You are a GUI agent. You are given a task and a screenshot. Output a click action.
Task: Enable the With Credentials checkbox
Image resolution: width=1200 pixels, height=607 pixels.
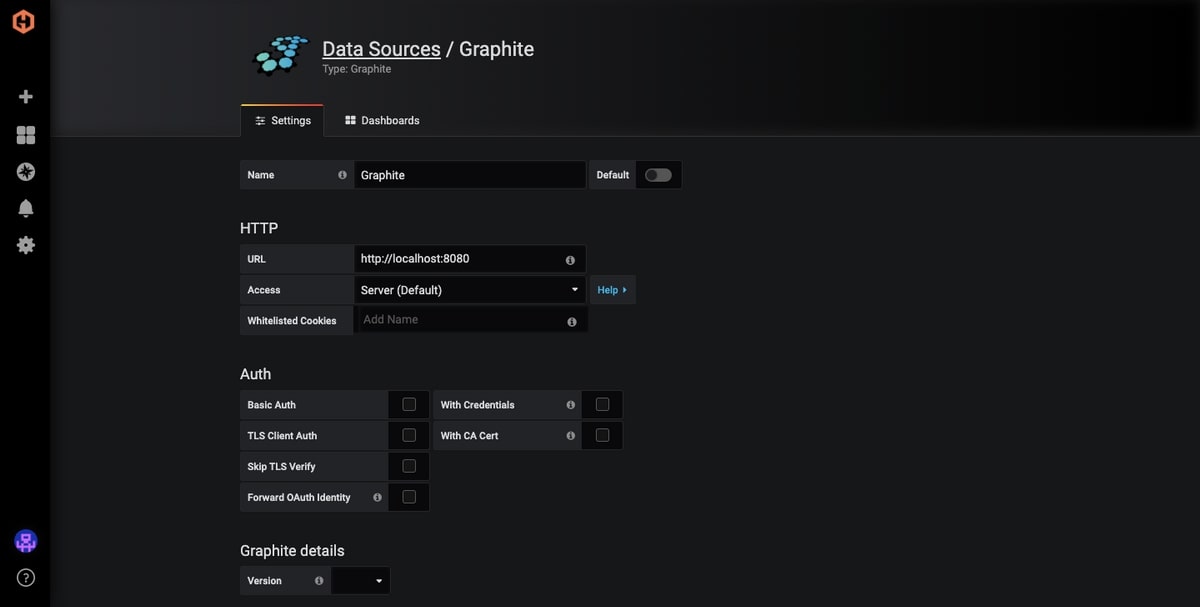[602, 404]
